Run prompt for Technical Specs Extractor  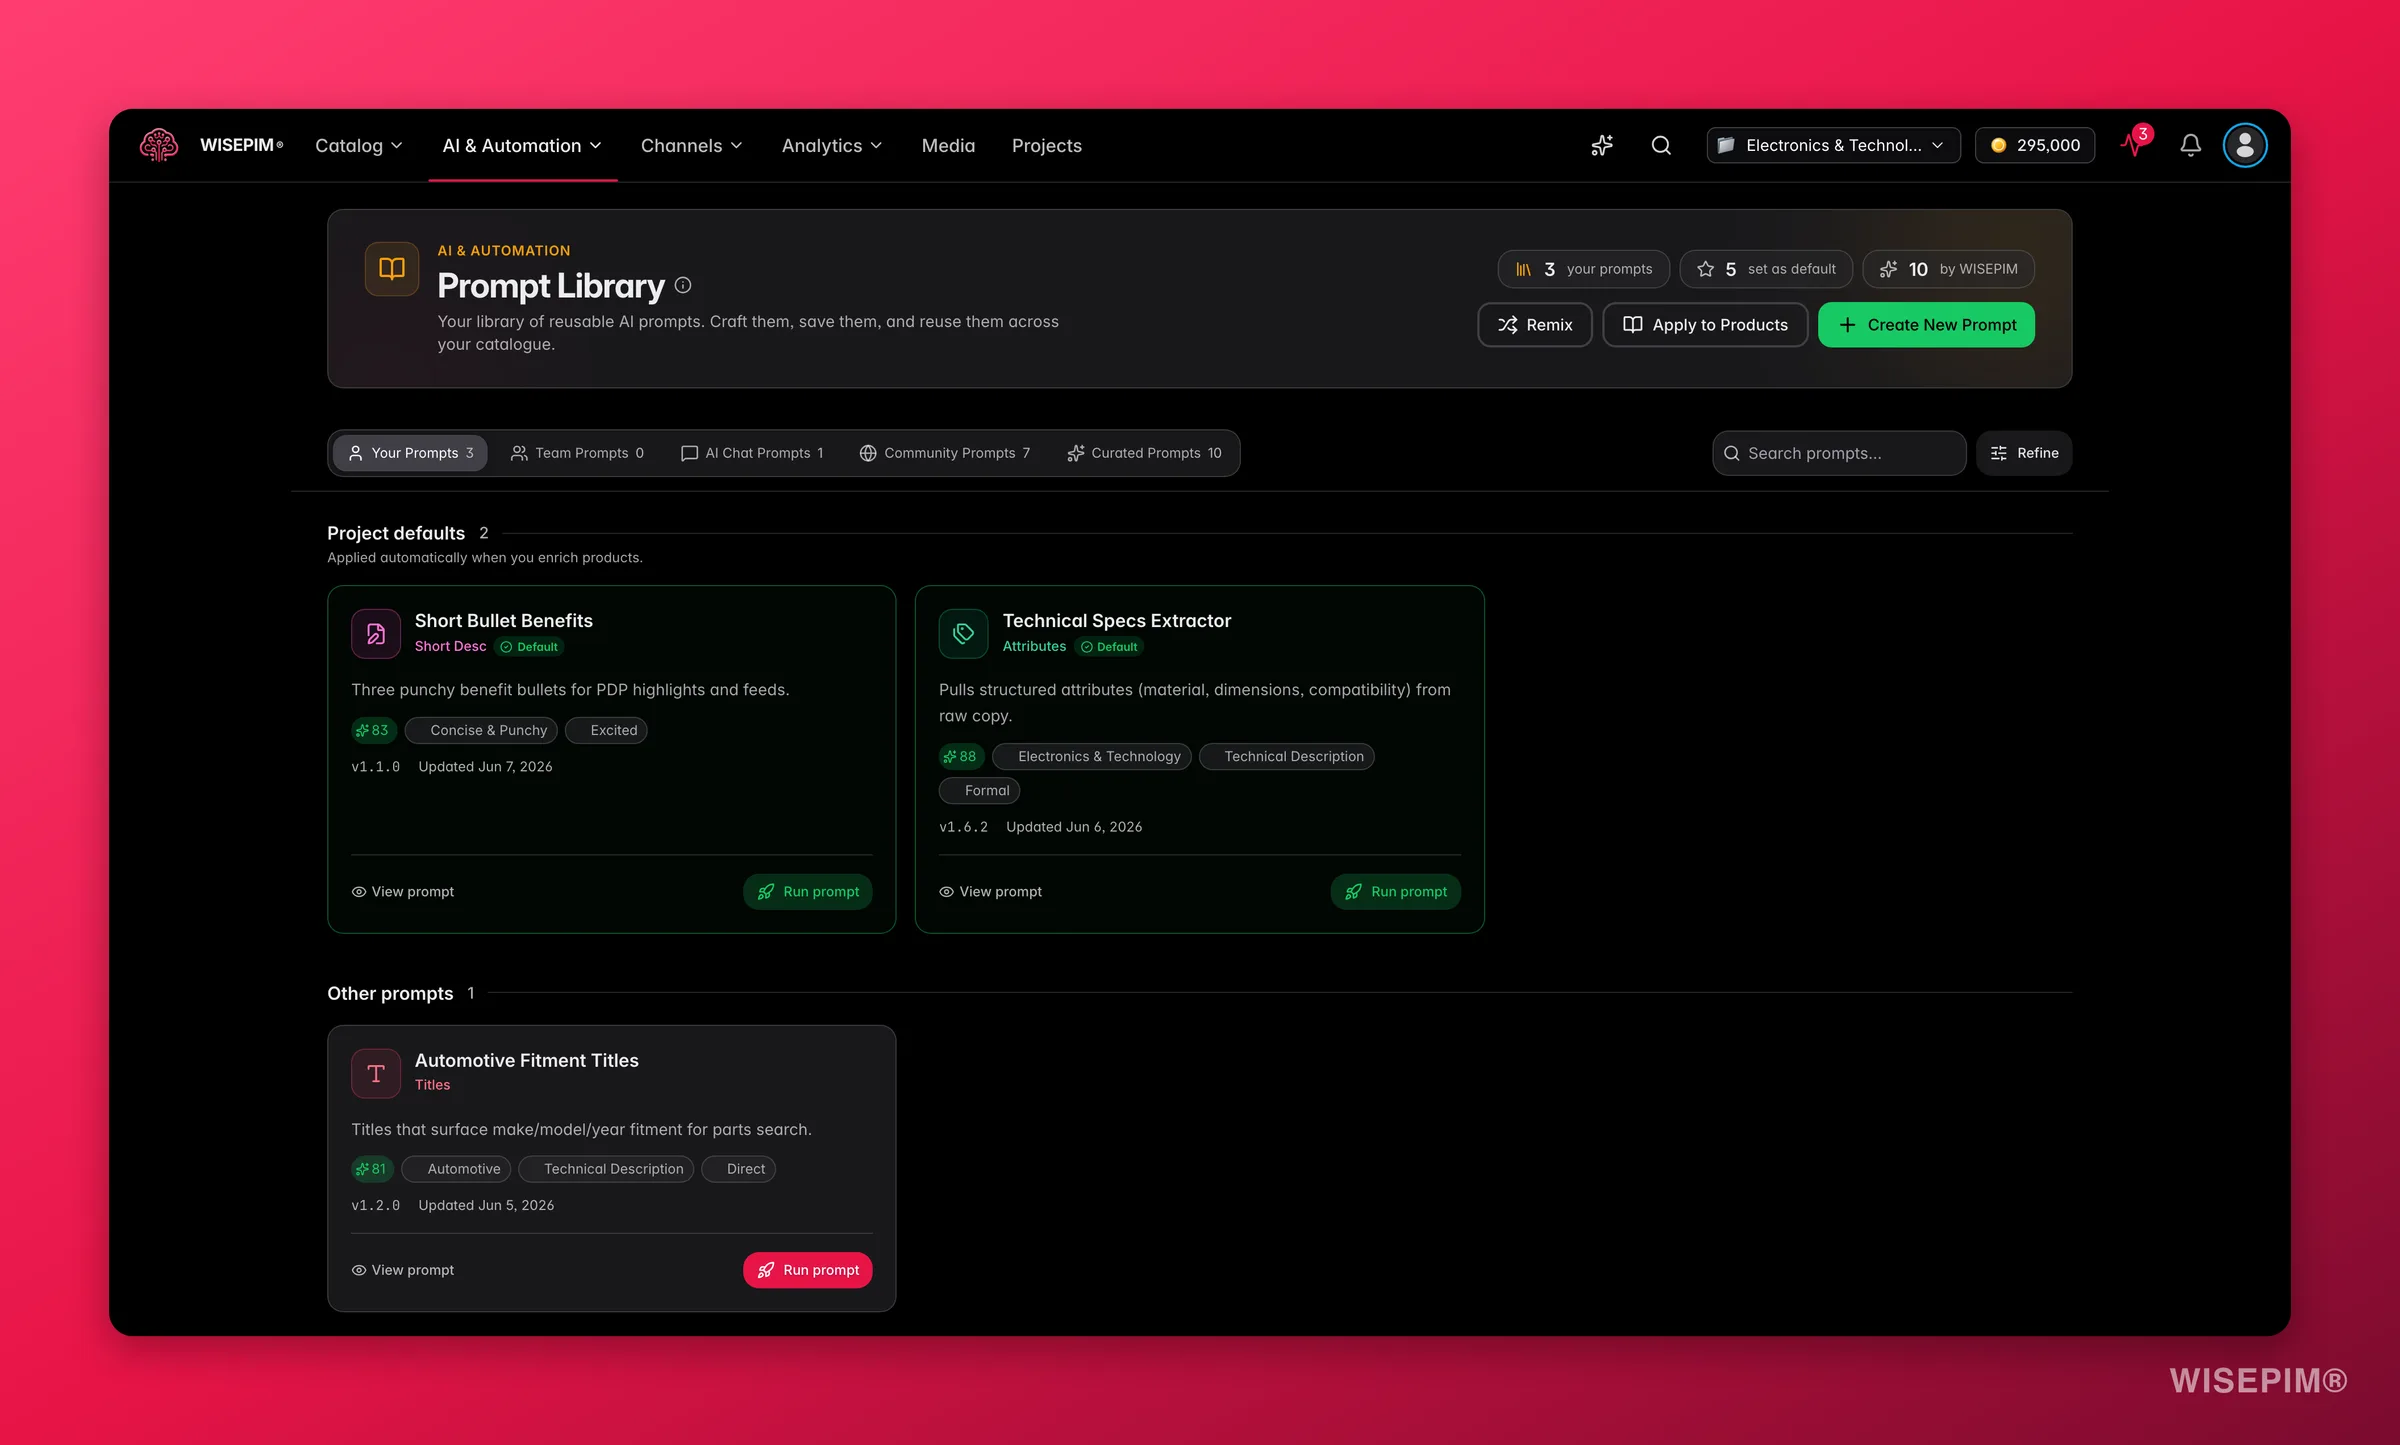[1396, 891]
